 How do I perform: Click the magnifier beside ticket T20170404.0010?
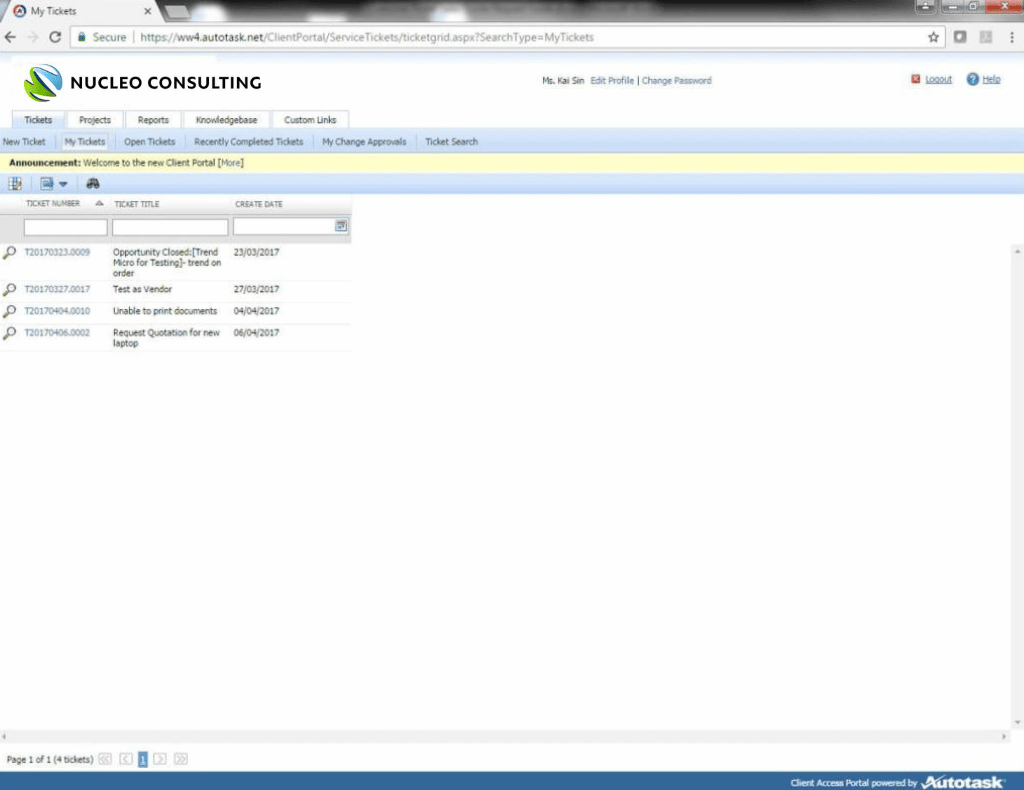(x=10, y=311)
